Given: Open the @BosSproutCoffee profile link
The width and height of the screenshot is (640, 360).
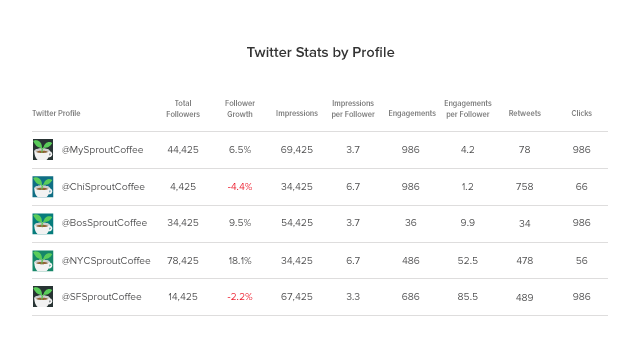Looking at the screenshot, I should click(104, 223).
